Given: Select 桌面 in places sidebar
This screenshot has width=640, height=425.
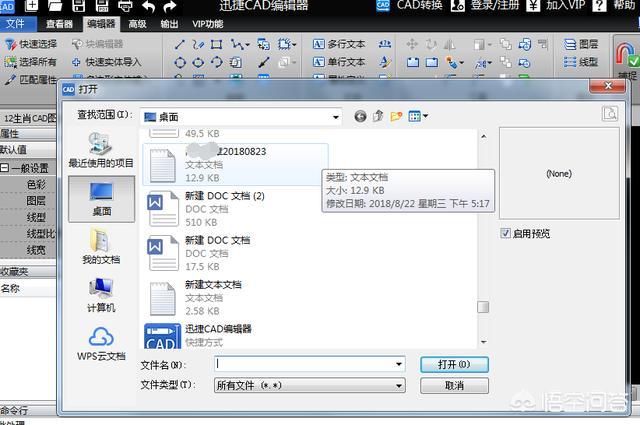Looking at the screenshot, I should [x=101, y=199].
